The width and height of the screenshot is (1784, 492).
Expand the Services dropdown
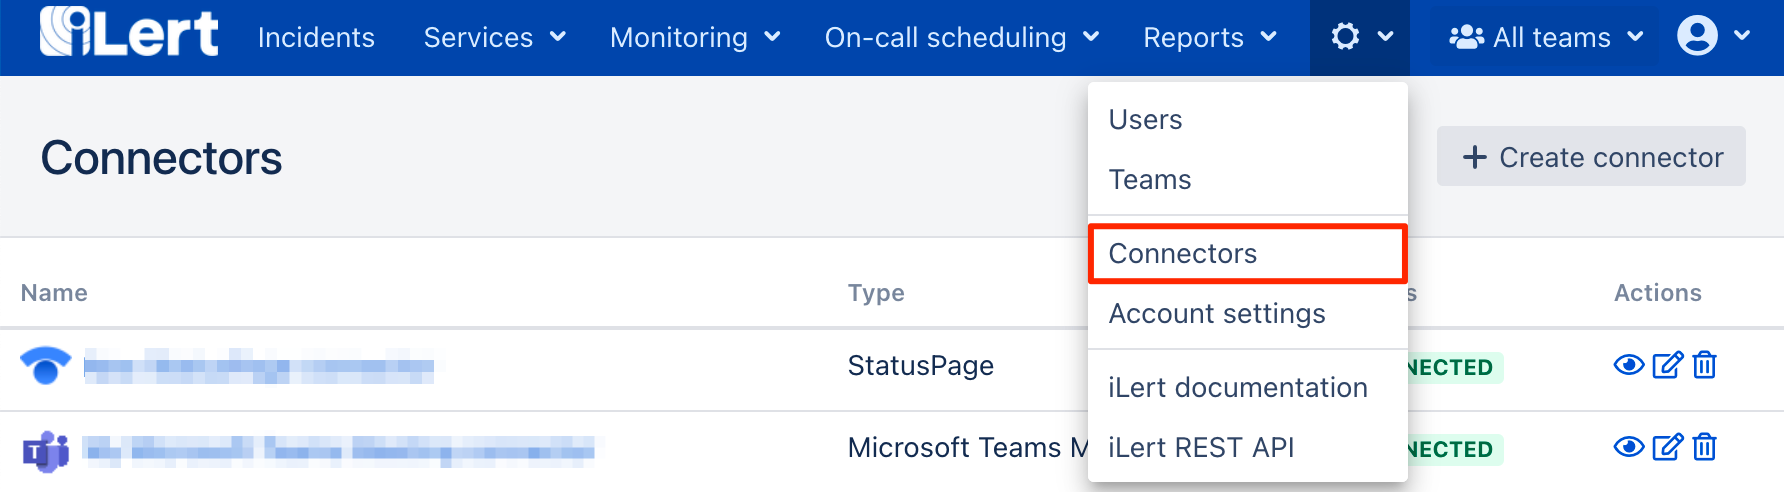pyautogui.click(x=494, y=38)
